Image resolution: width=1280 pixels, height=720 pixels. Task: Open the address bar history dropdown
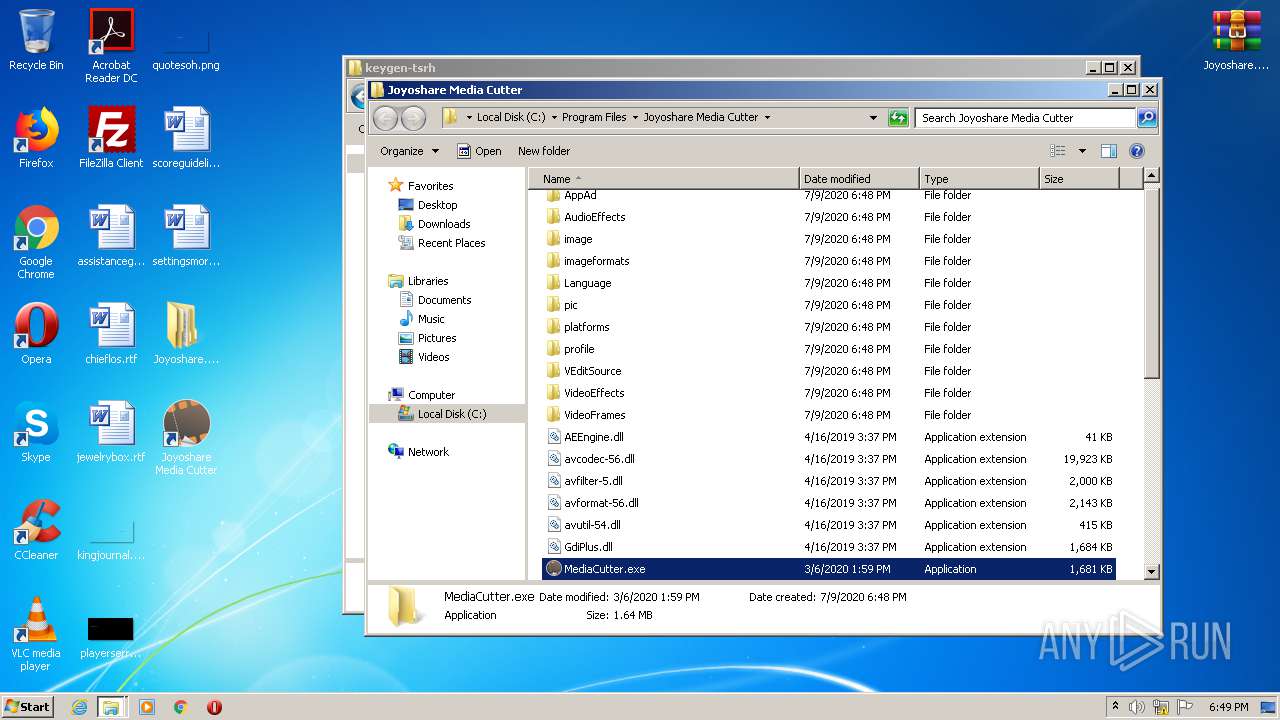tap(873, 118)
